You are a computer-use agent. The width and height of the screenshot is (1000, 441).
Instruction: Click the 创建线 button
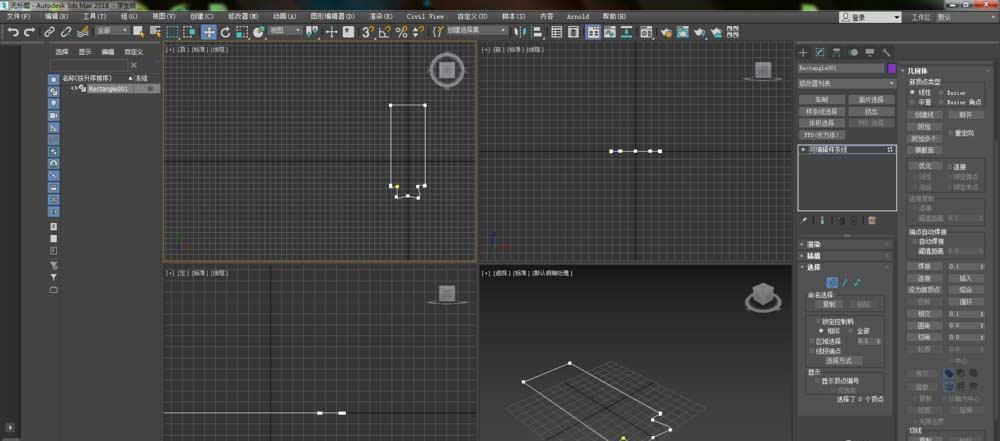(924, 115)
